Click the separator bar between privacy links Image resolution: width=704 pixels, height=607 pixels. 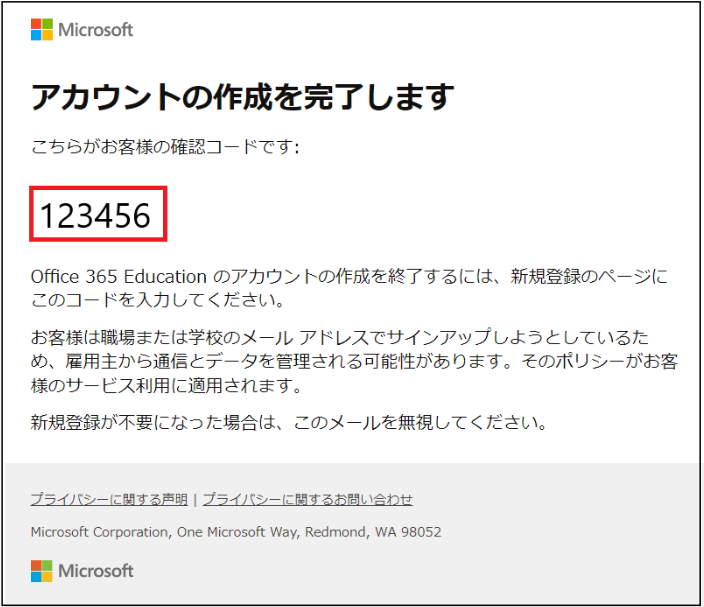click(195, 499)
